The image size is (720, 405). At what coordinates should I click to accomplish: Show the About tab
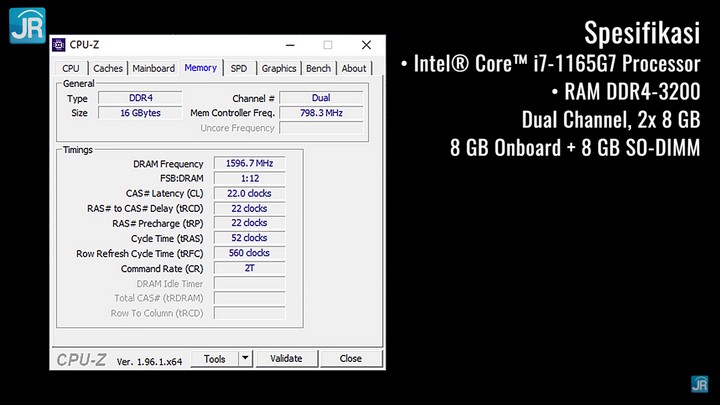(x=354, y=69)
